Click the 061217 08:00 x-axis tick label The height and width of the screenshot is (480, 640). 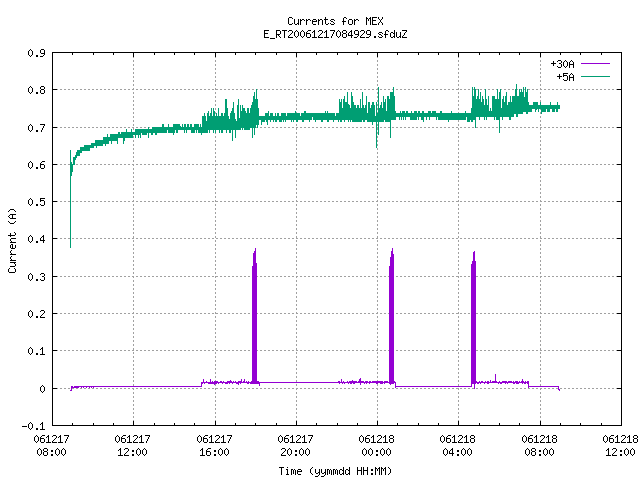[51, 445]
